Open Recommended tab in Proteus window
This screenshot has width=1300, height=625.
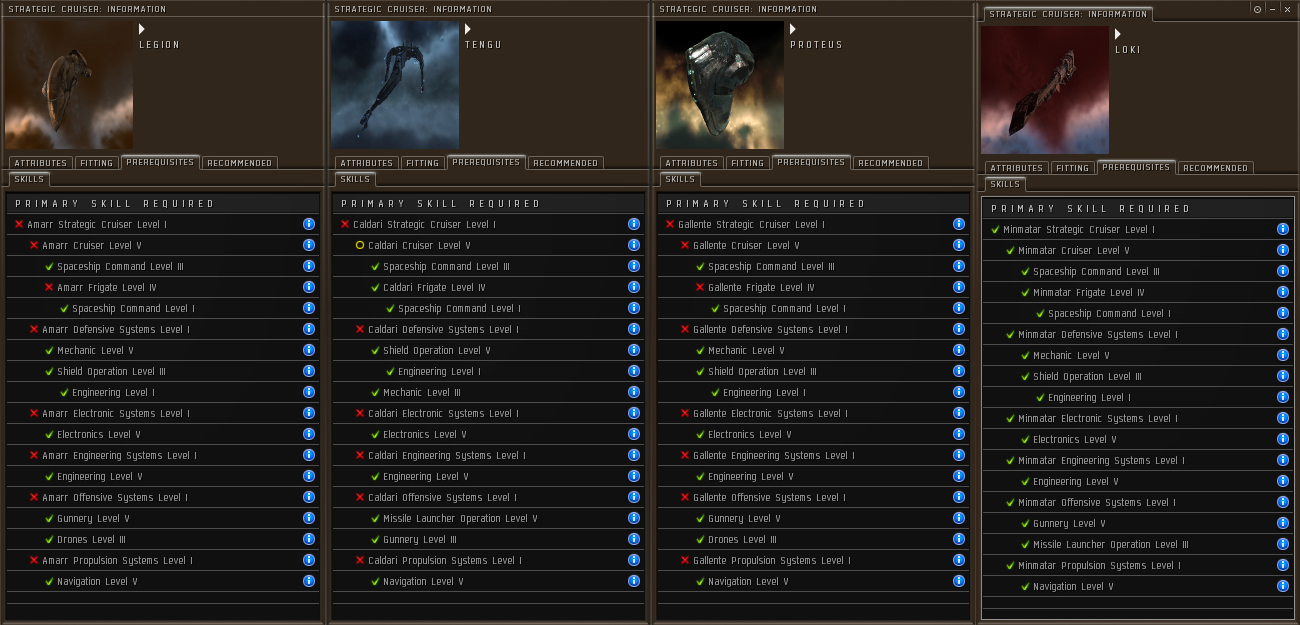pos(890,163)
